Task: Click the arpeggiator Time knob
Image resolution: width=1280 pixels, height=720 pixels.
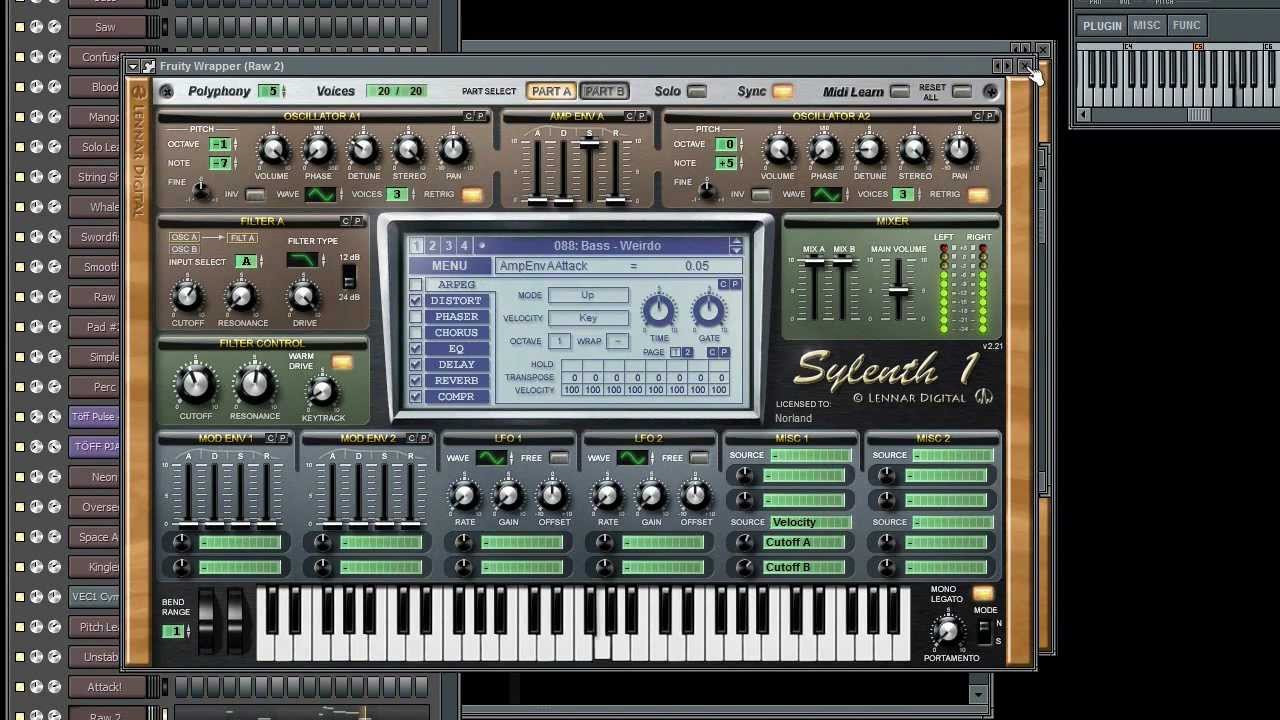Action: 658,313
